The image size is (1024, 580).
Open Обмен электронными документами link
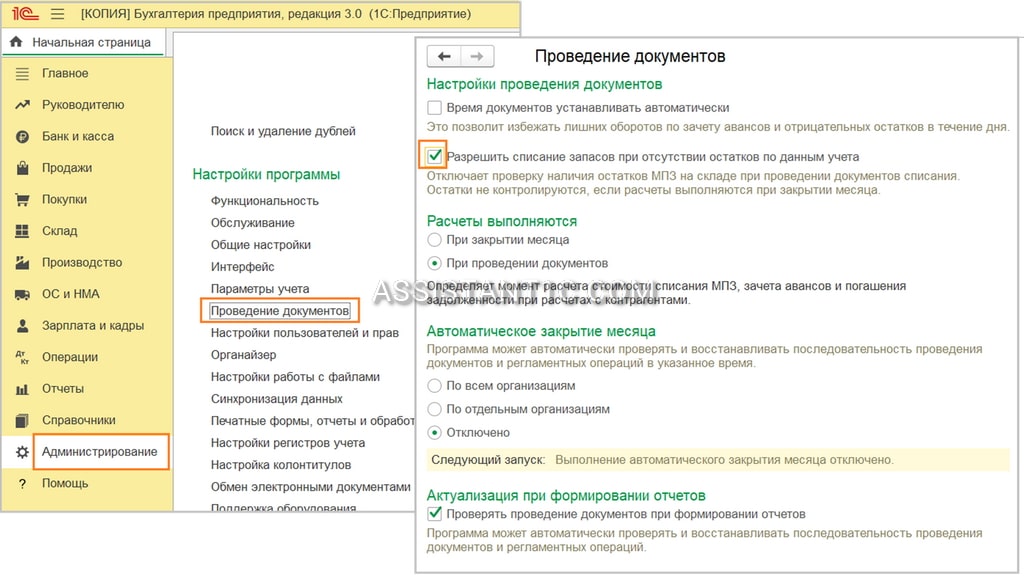tap(311, 487)
